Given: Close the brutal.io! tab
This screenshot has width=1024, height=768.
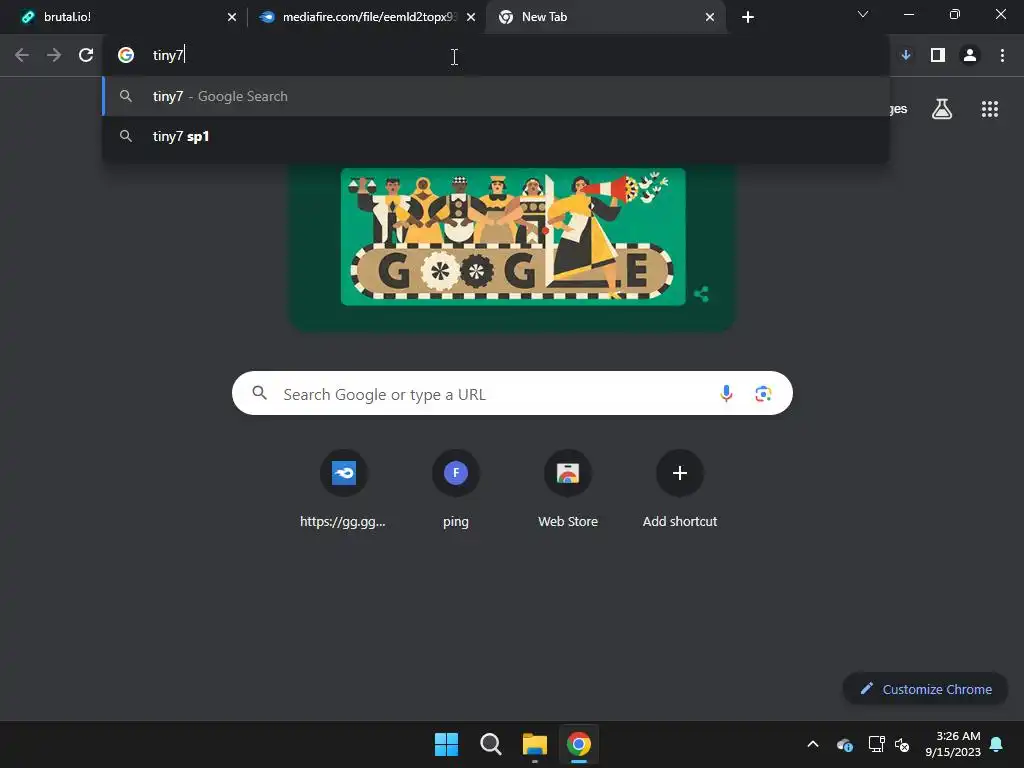Looking at the screenshot, I should coord(232,17).
